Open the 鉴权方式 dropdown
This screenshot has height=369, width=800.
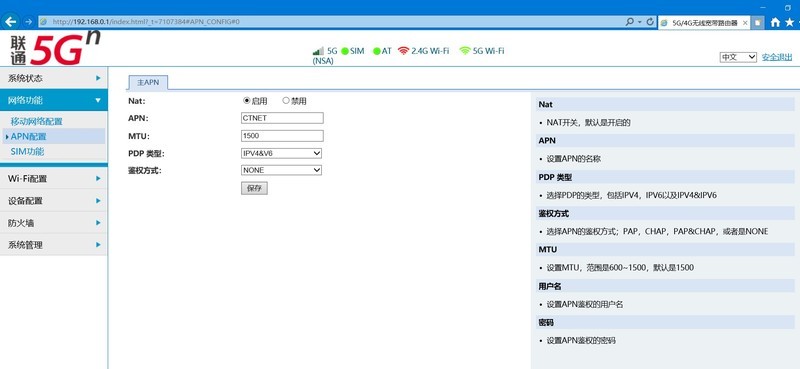click(x=281, y=170)
